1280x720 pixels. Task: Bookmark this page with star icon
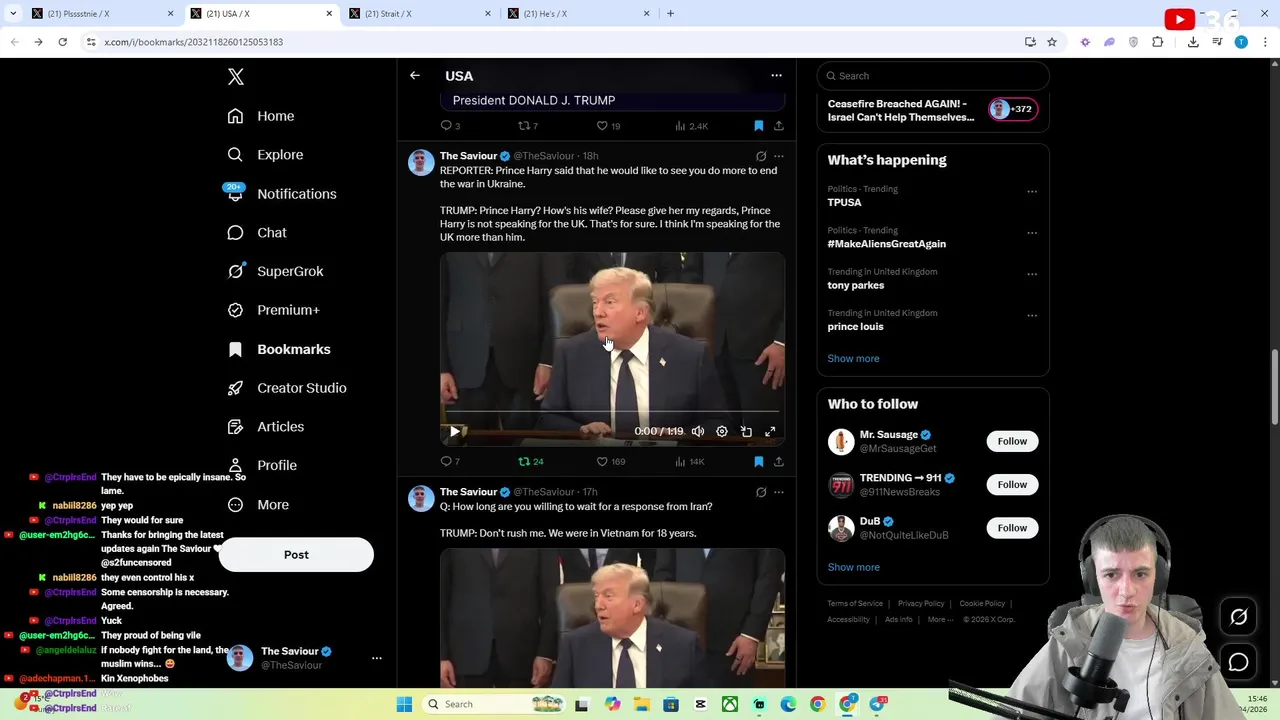tap(1052, 42)
